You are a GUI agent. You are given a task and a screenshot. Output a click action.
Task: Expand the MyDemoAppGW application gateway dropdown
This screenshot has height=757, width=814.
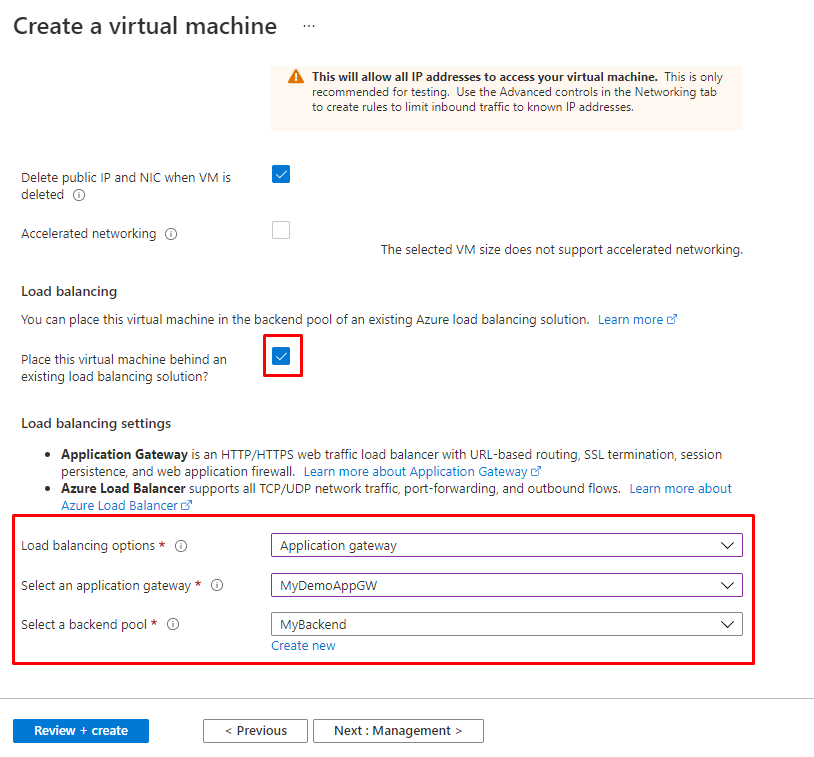point(506,584)
